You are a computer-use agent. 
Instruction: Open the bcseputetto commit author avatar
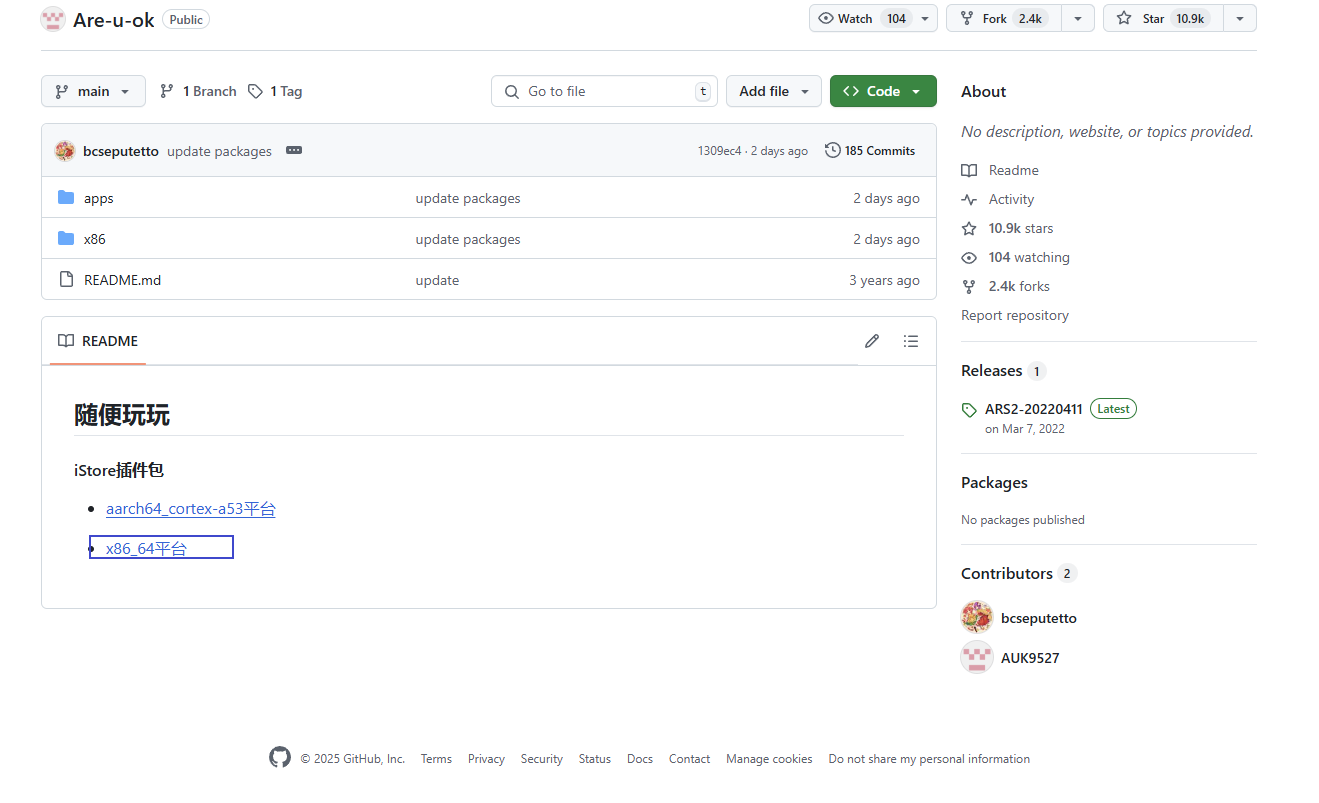coord(65,151)
